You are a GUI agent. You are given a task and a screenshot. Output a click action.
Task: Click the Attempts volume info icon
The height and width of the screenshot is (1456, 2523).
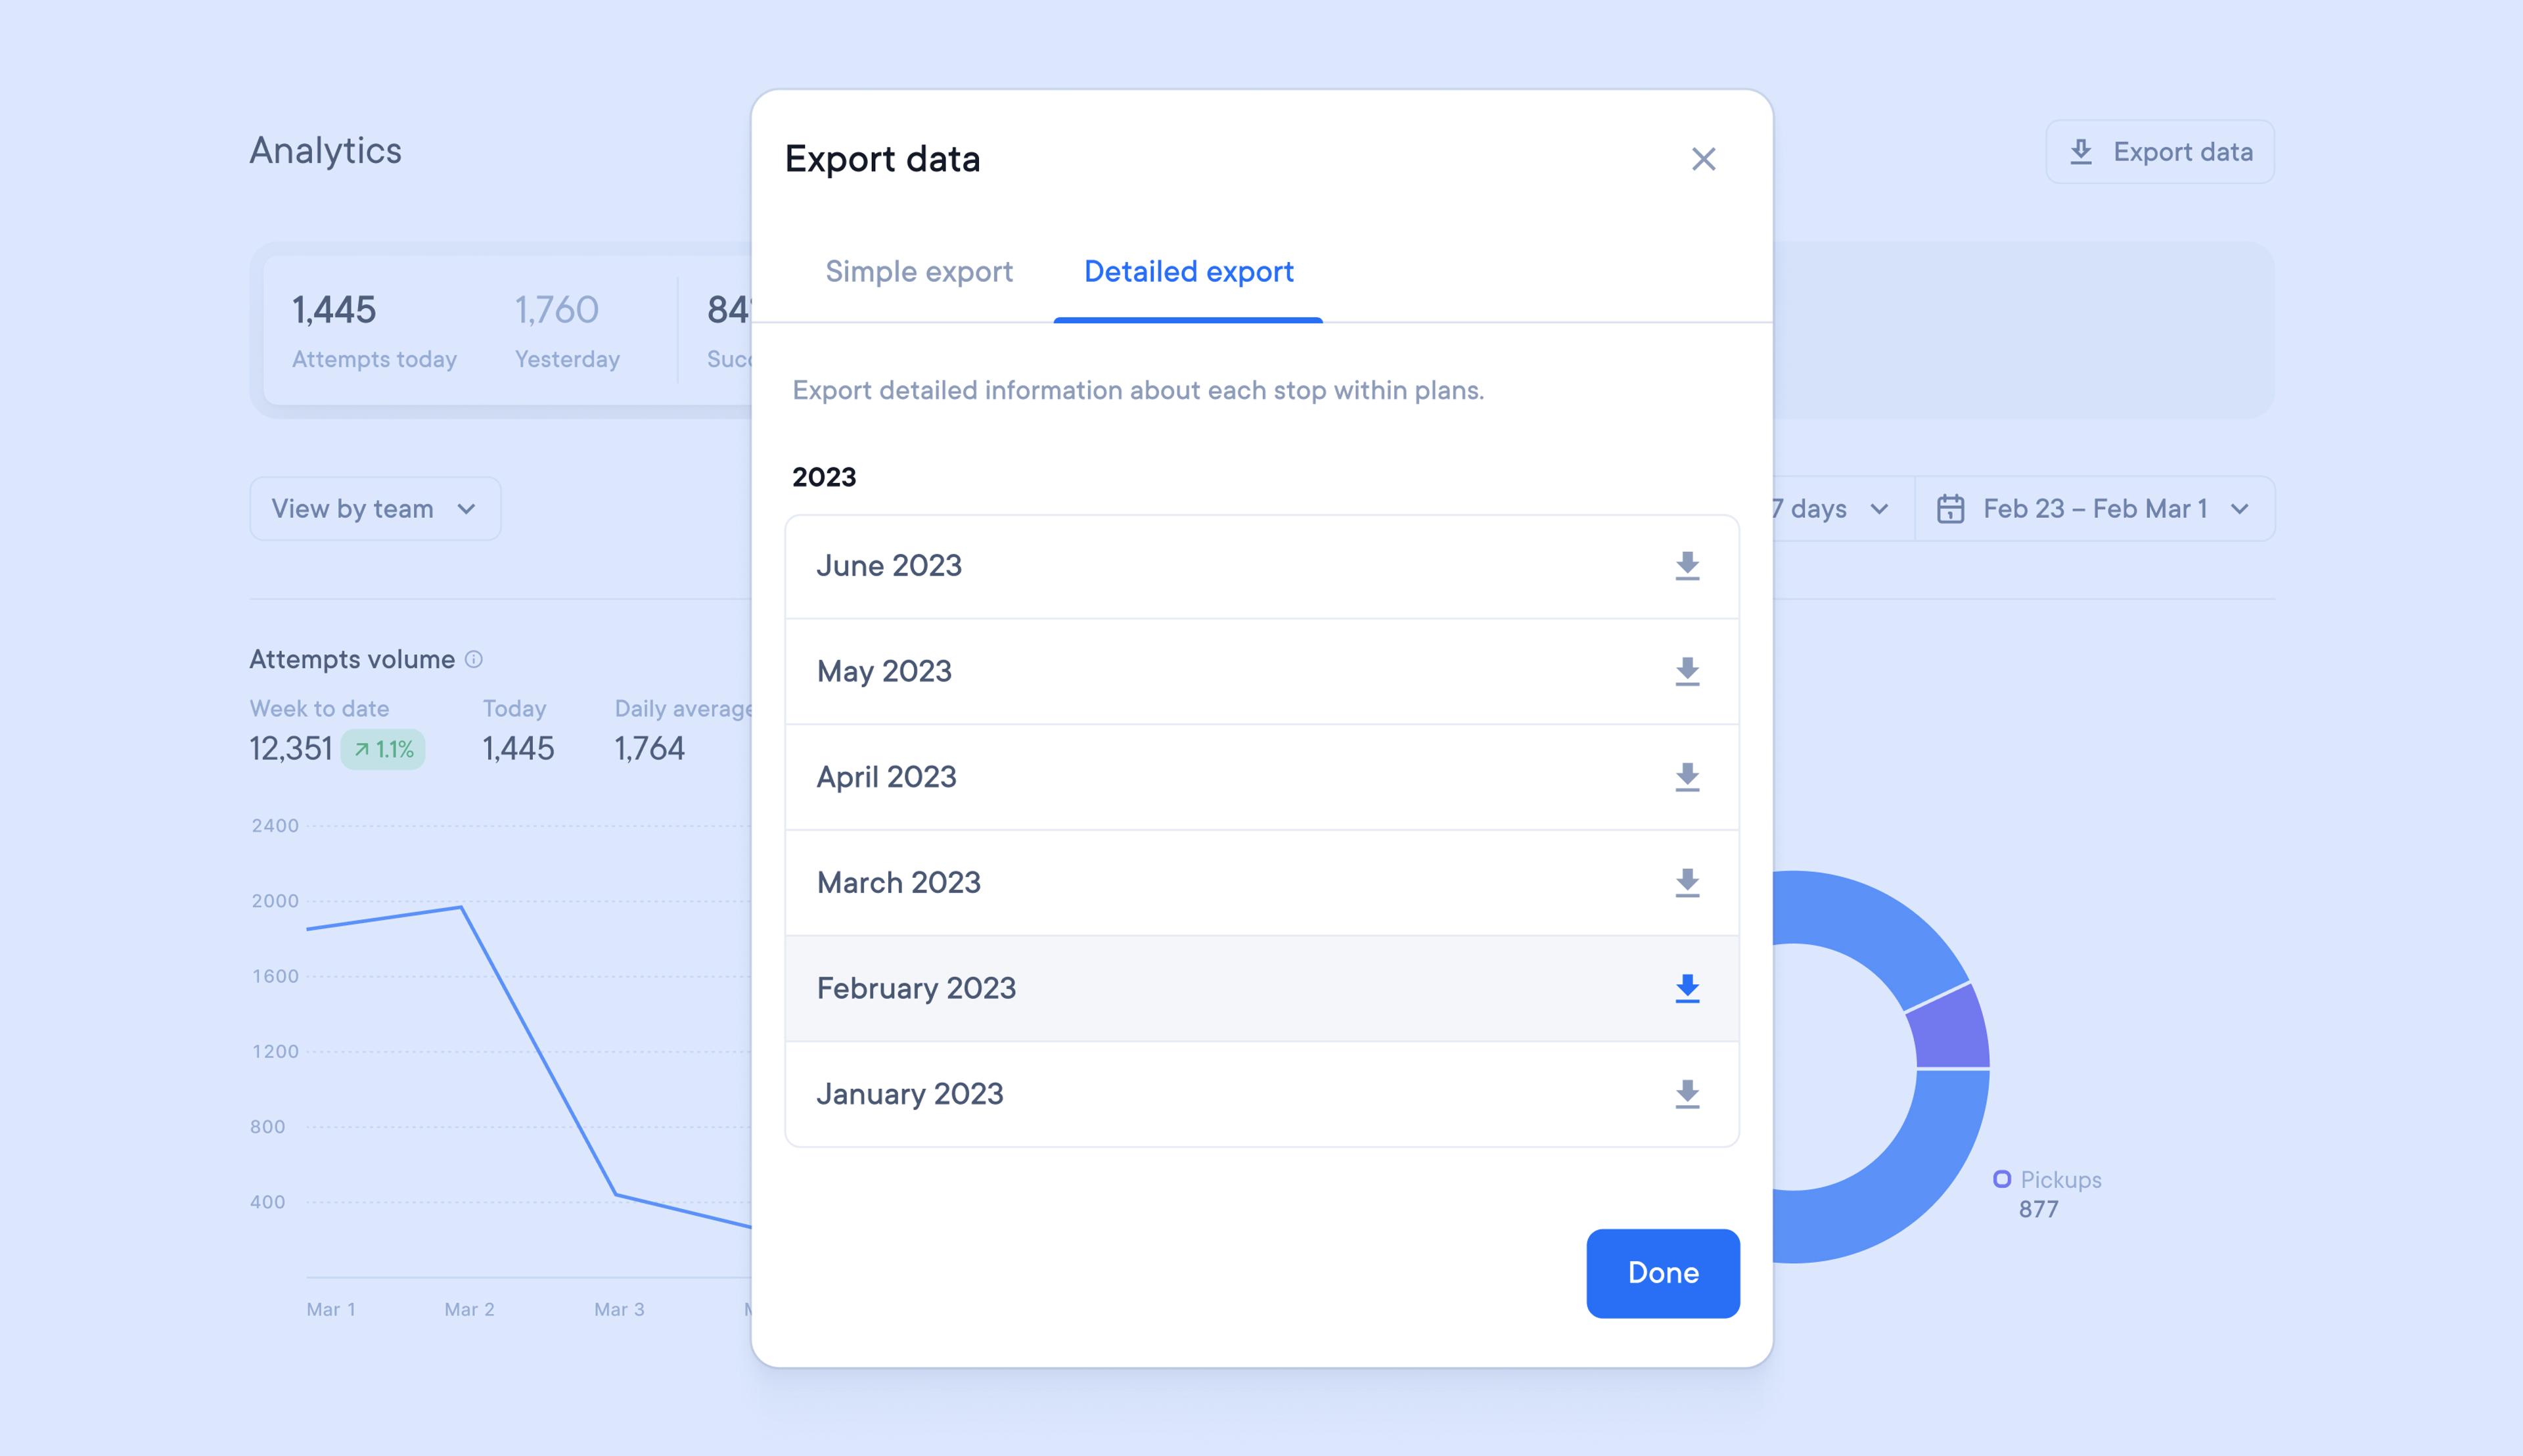[x=474, y=660]
